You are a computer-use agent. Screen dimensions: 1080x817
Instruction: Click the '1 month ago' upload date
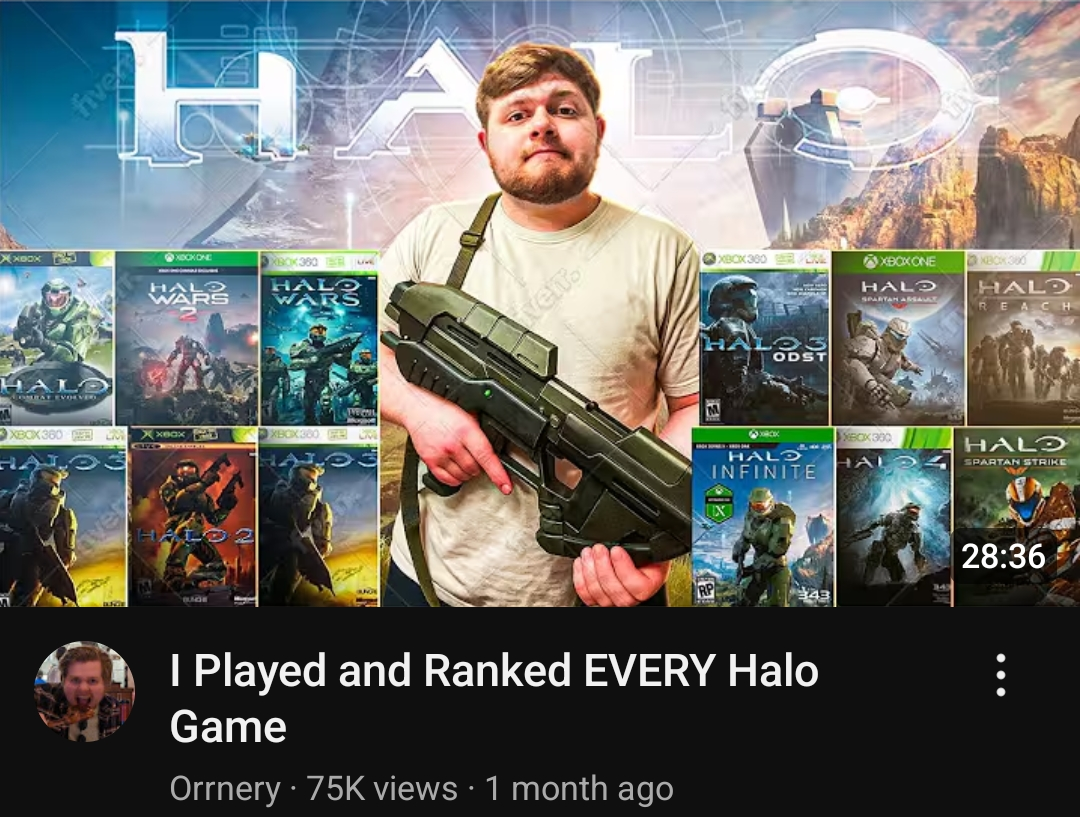pos(579,788)
